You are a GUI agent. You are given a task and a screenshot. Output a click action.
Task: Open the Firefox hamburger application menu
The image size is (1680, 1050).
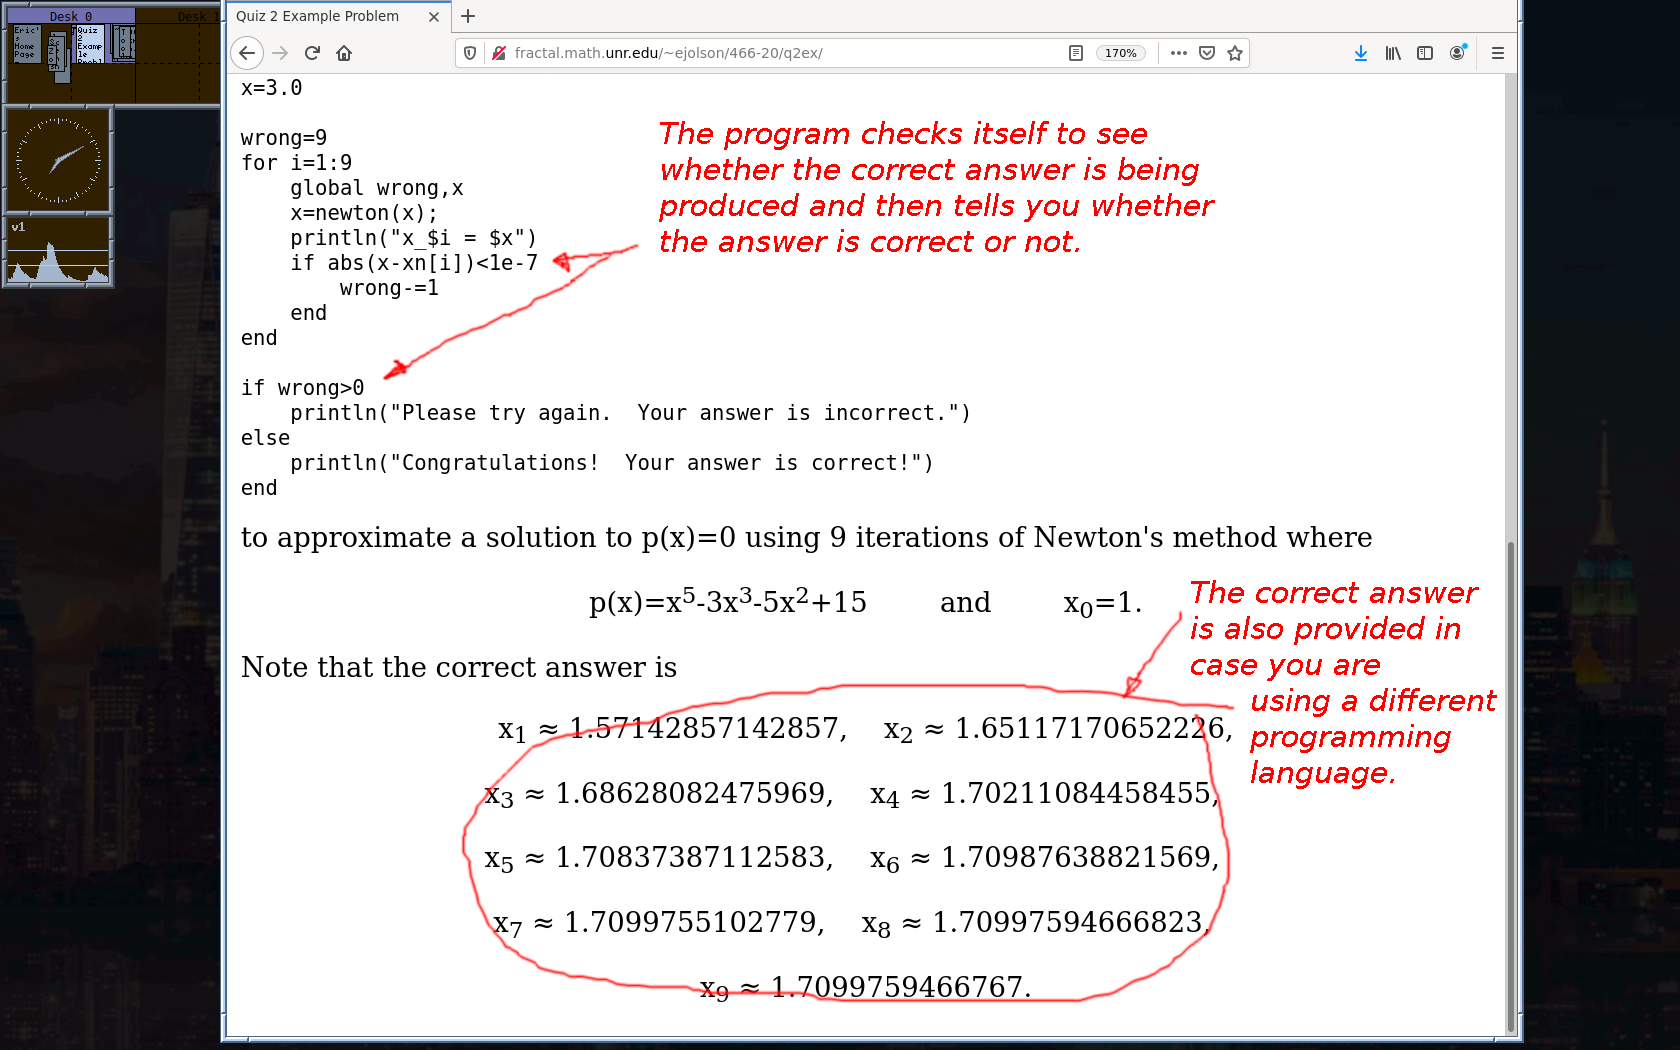(x=1498, y=53)
